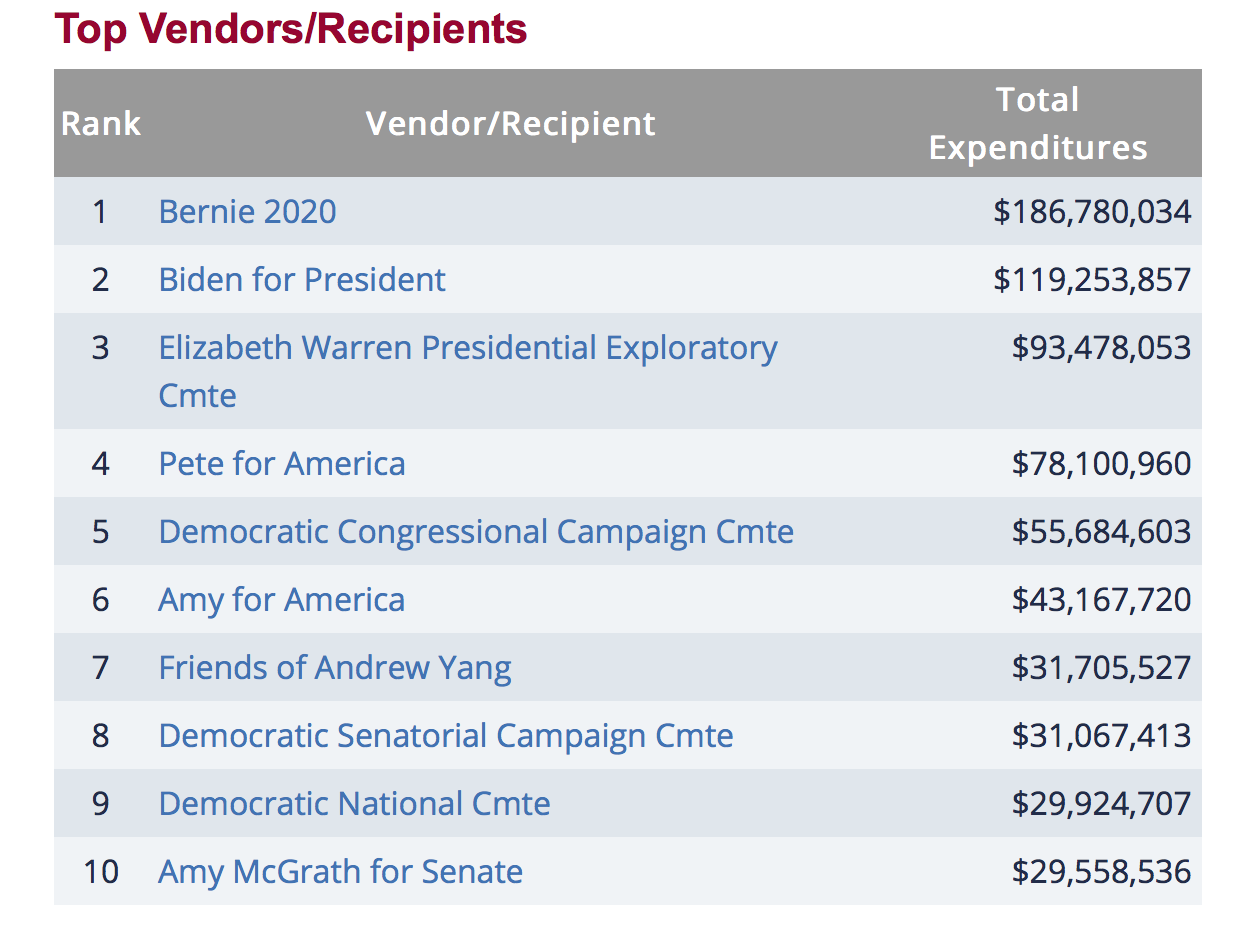The image size is (1248, 942).
Task: Select the $78,100,960 amount cell
Action: click(1101, 464)
